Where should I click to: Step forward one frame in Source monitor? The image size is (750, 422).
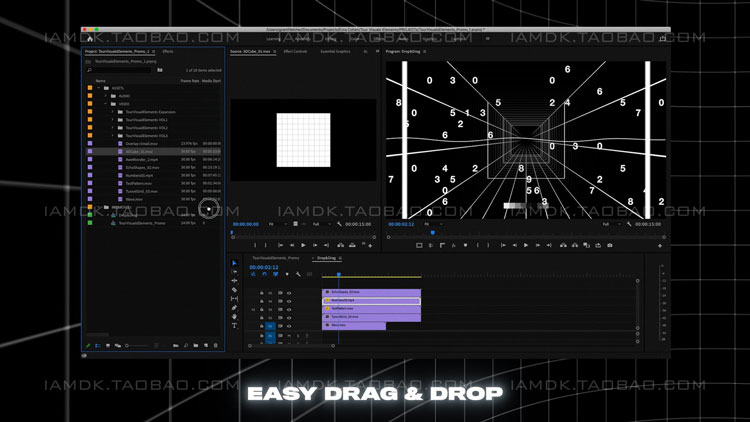pos(315,245)
